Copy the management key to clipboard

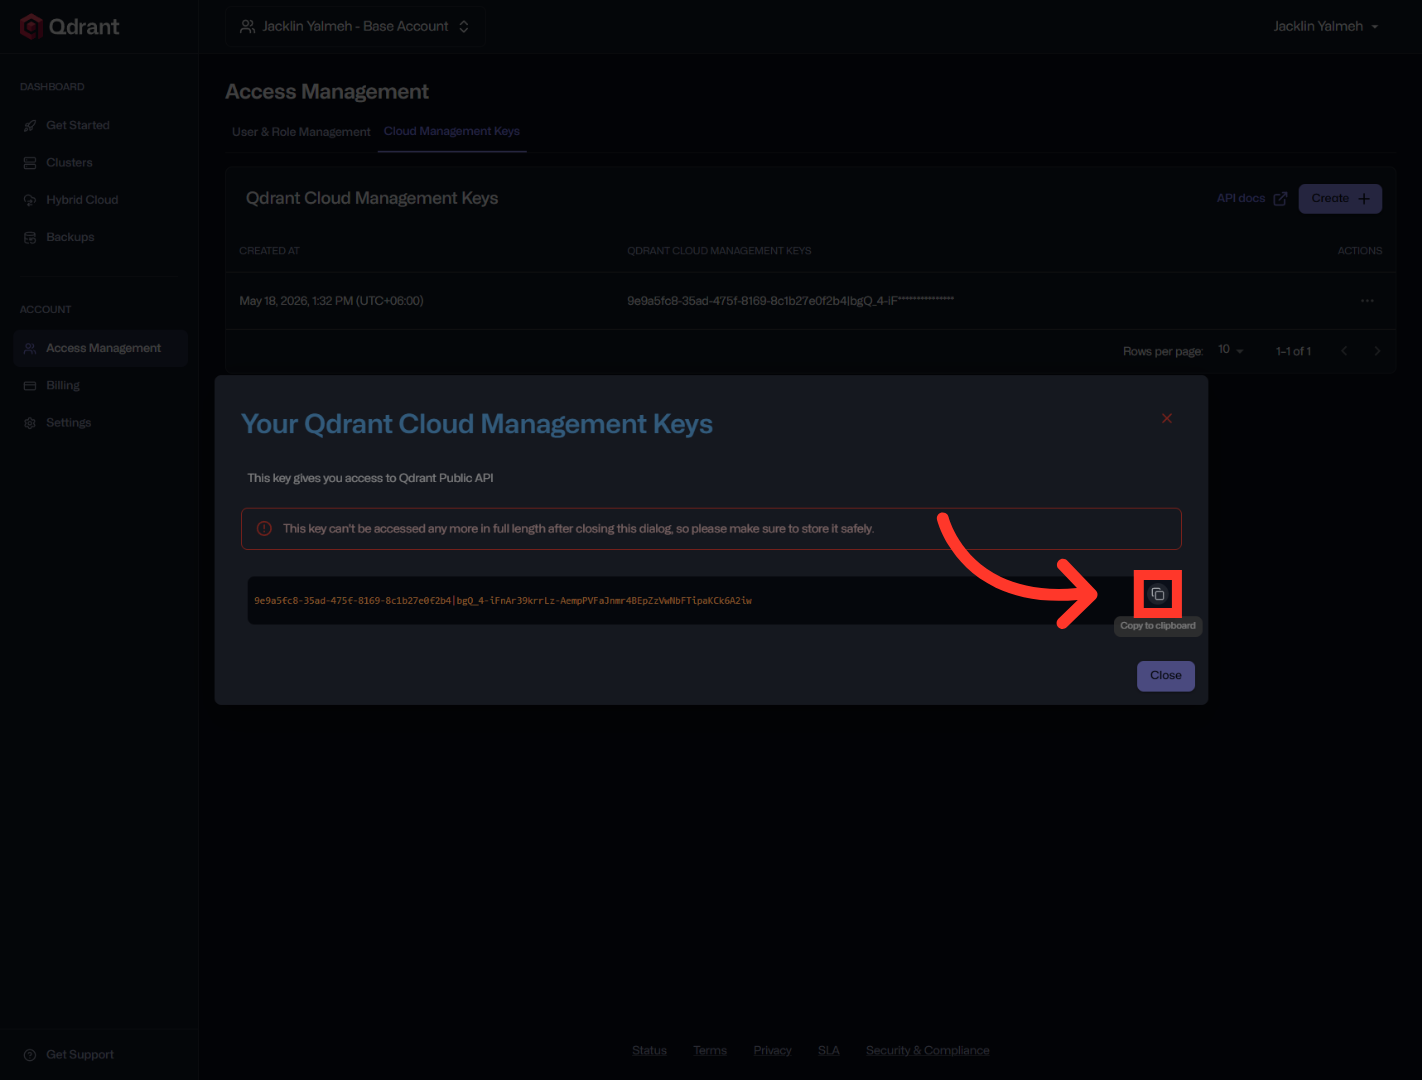(1158, 594)
